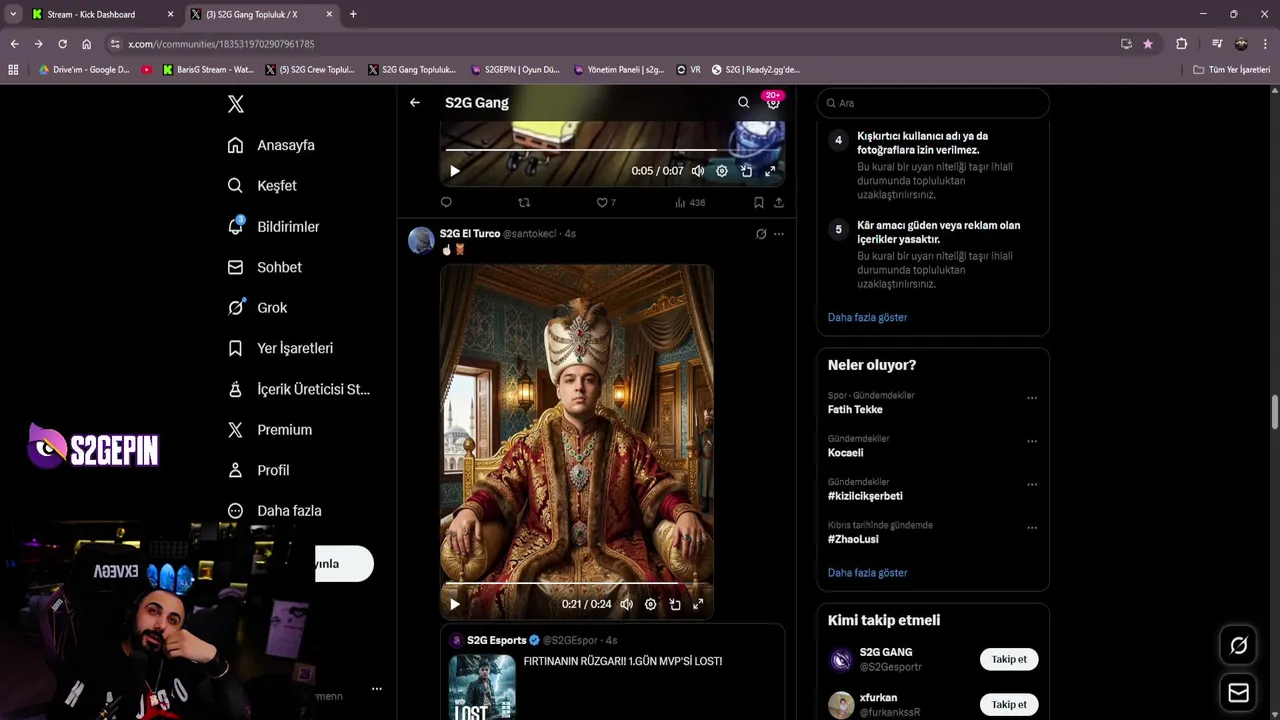Go back with the arrow beside S2G Gang
This screenshot has width=1280, height=720.
pyautogui.click(x=415, y=102)
